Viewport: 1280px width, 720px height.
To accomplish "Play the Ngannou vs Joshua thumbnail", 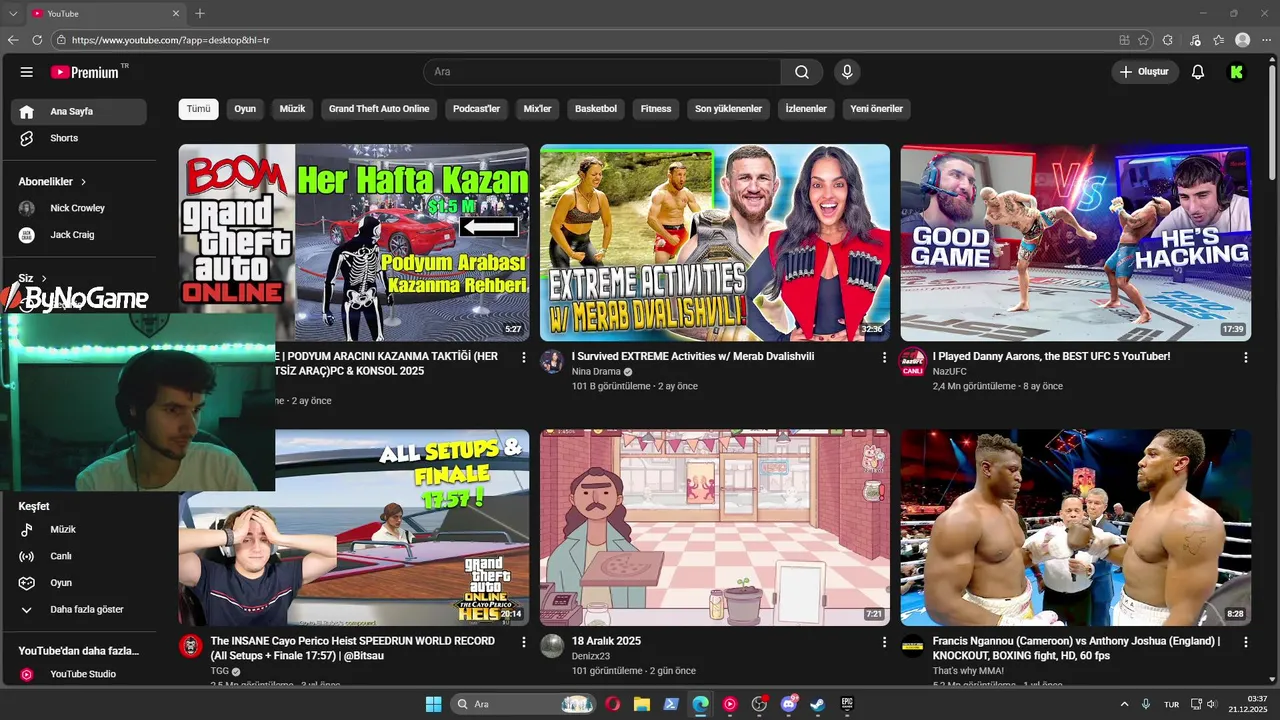I will point(1075,528).
